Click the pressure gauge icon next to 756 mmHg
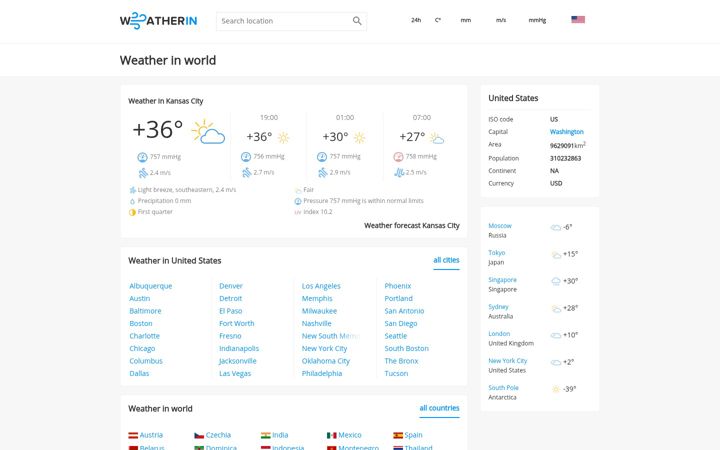The width and height of the screenshot is (720, 450). pyautogui.click(x=246, y=157)
